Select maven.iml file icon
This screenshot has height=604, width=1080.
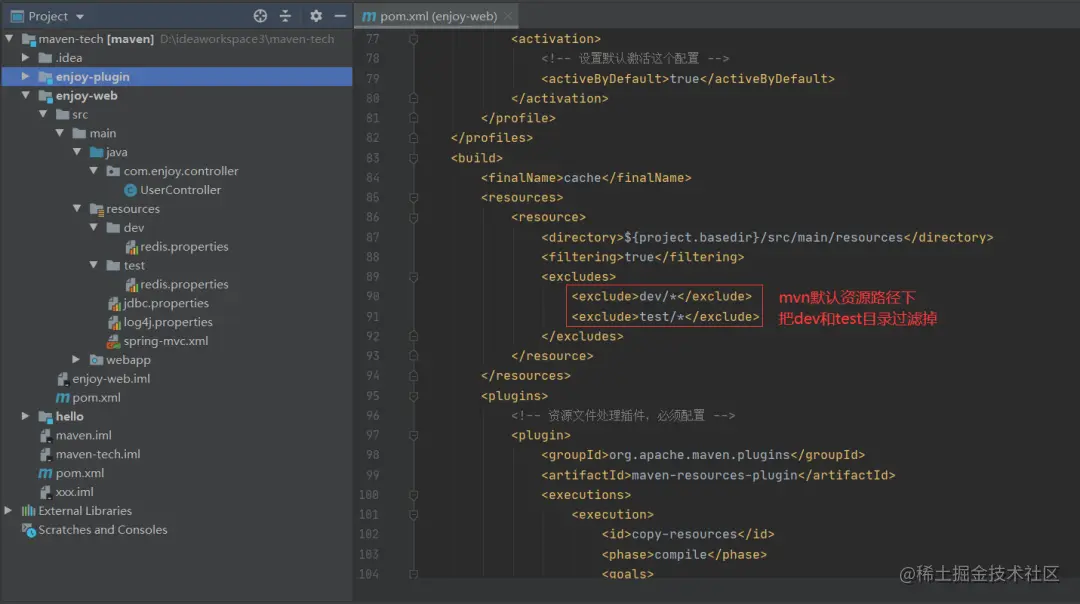pyautogui.click(x=45, y=435)
